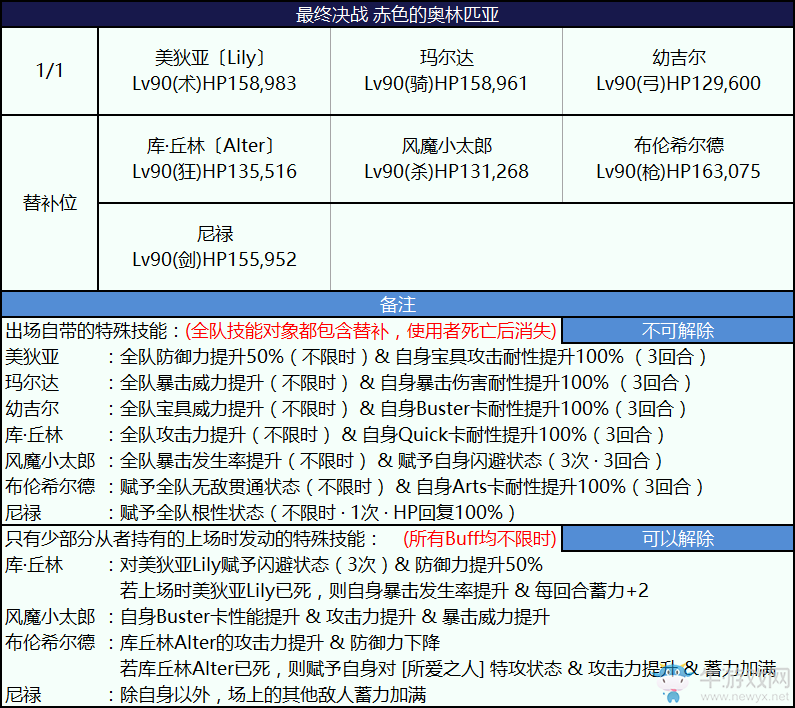795x708 pixels.
Task: Click the 玛尔达 Lv90(骑) cell
Action: click(x=446, y=70)
